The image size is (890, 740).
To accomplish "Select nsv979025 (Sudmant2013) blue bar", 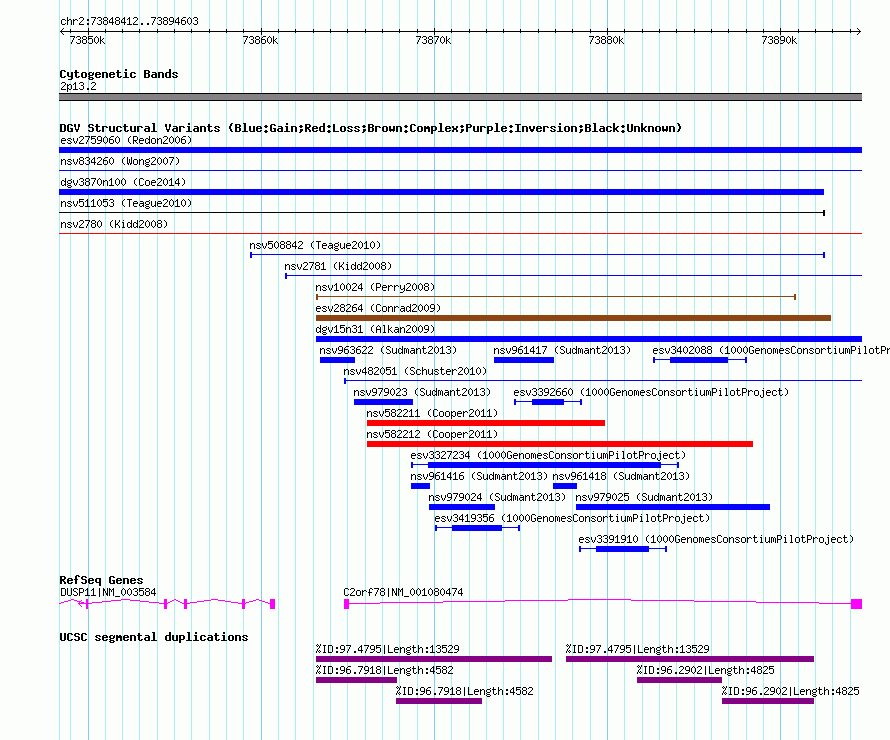I will pos(673,507).
